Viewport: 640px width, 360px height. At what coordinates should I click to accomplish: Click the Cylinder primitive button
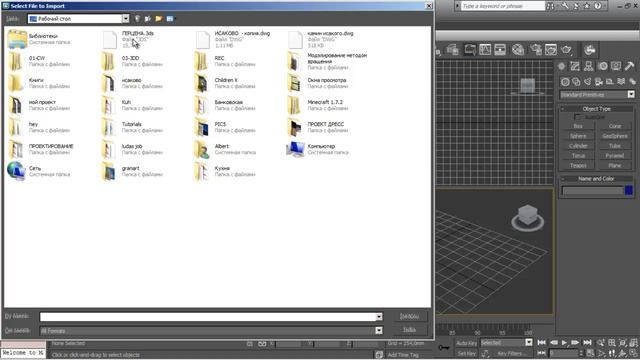point(578,146)
